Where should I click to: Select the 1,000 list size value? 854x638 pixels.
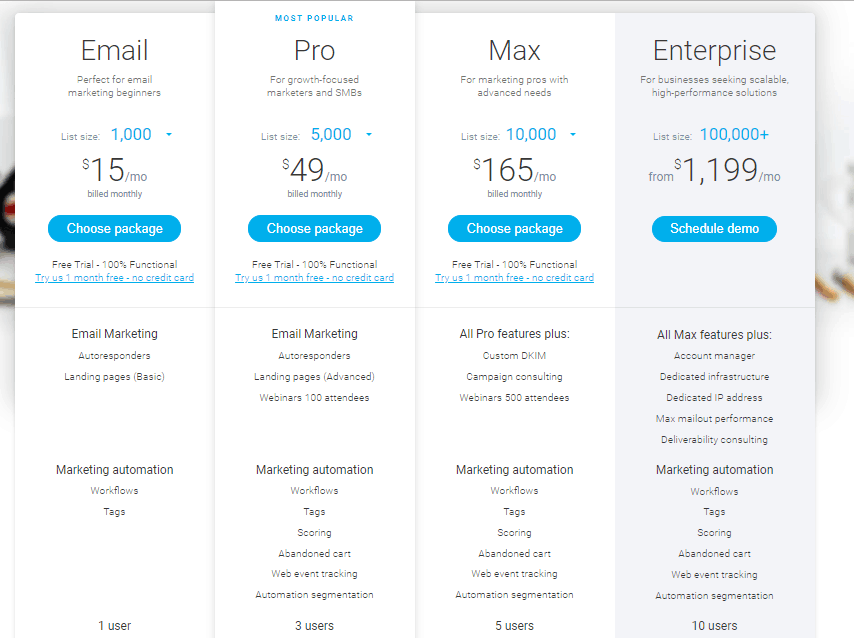(131, 135)
